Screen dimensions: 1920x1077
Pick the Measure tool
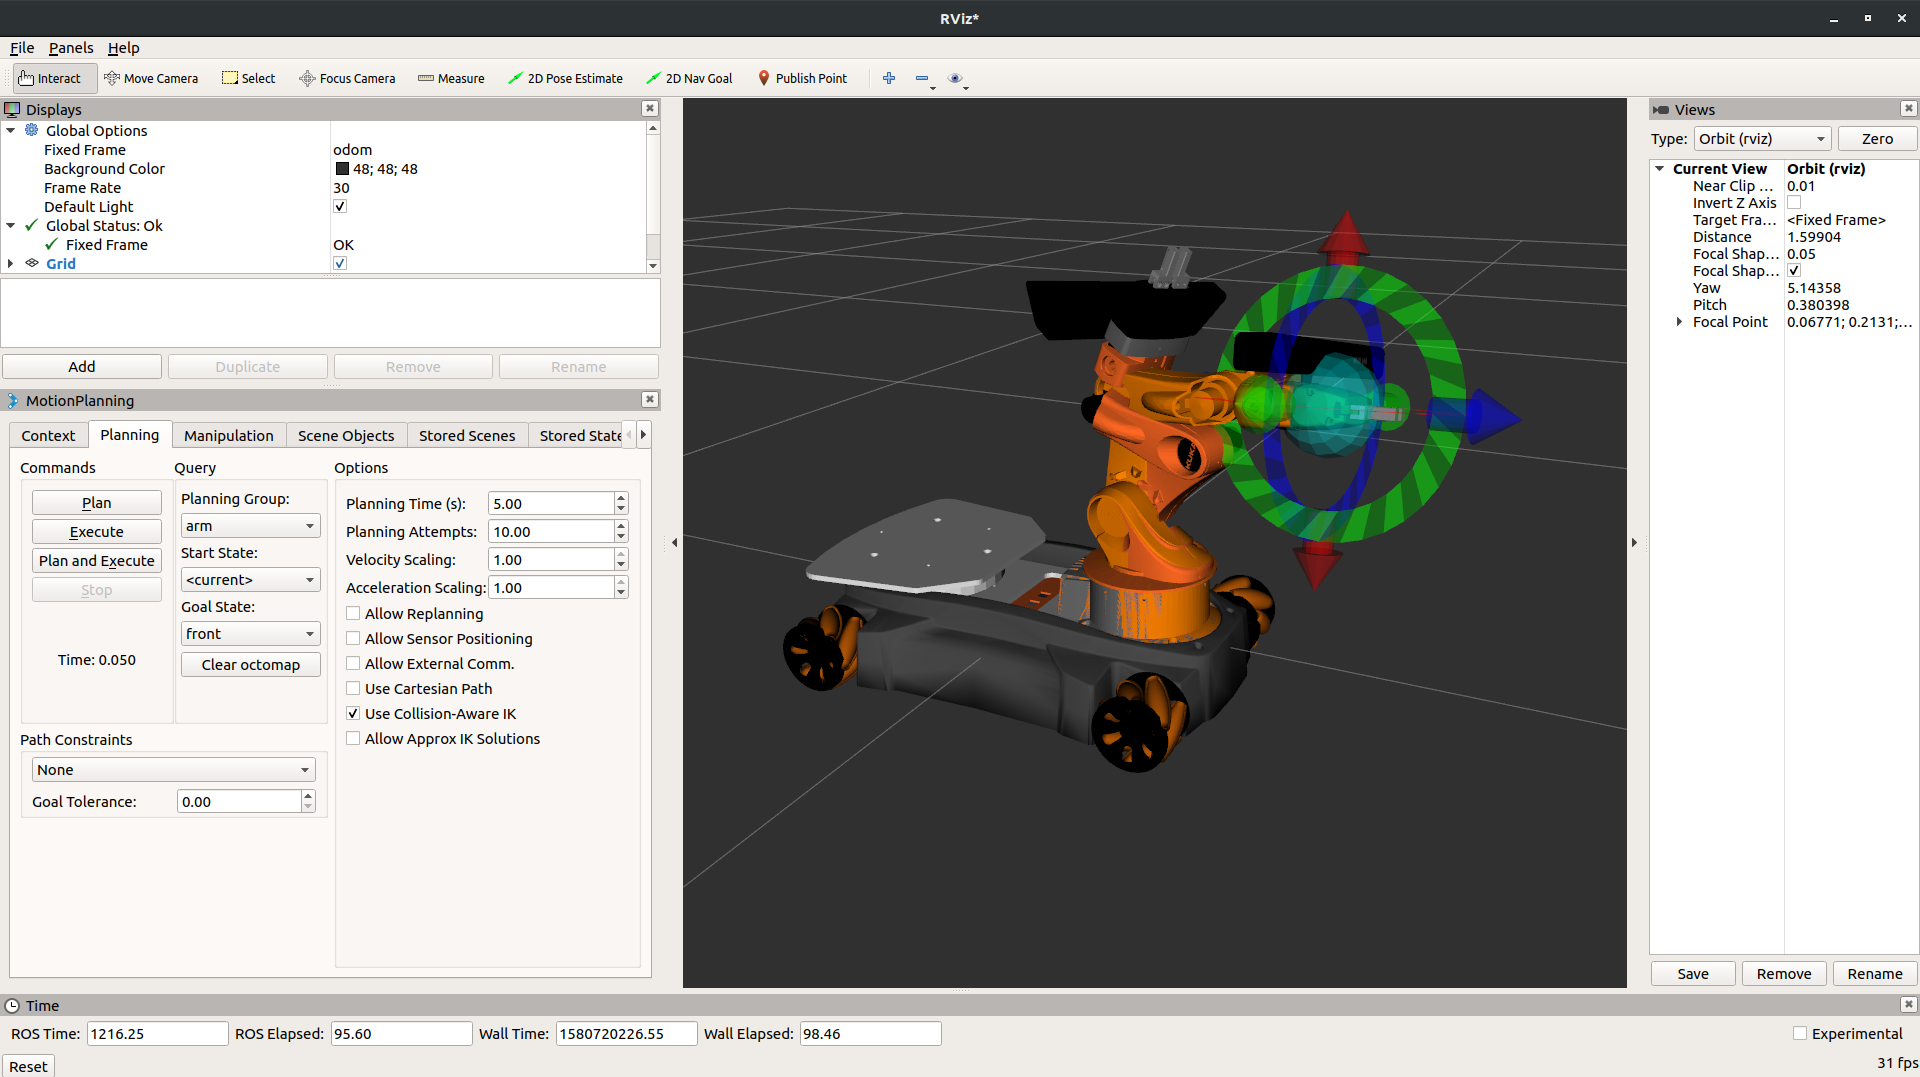pyautogui.click(x=451, y=78)
